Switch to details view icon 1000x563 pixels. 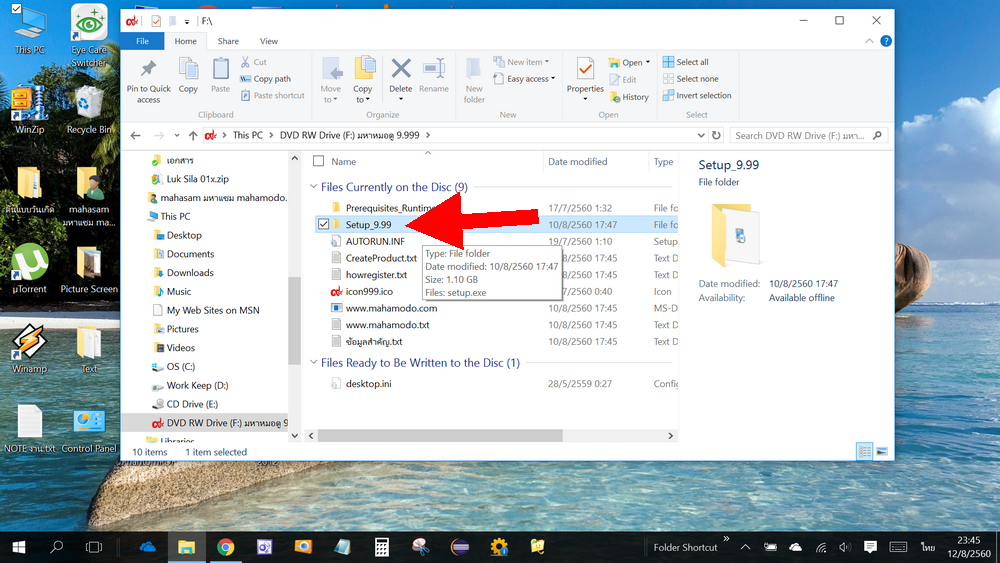tap(865, 451)
